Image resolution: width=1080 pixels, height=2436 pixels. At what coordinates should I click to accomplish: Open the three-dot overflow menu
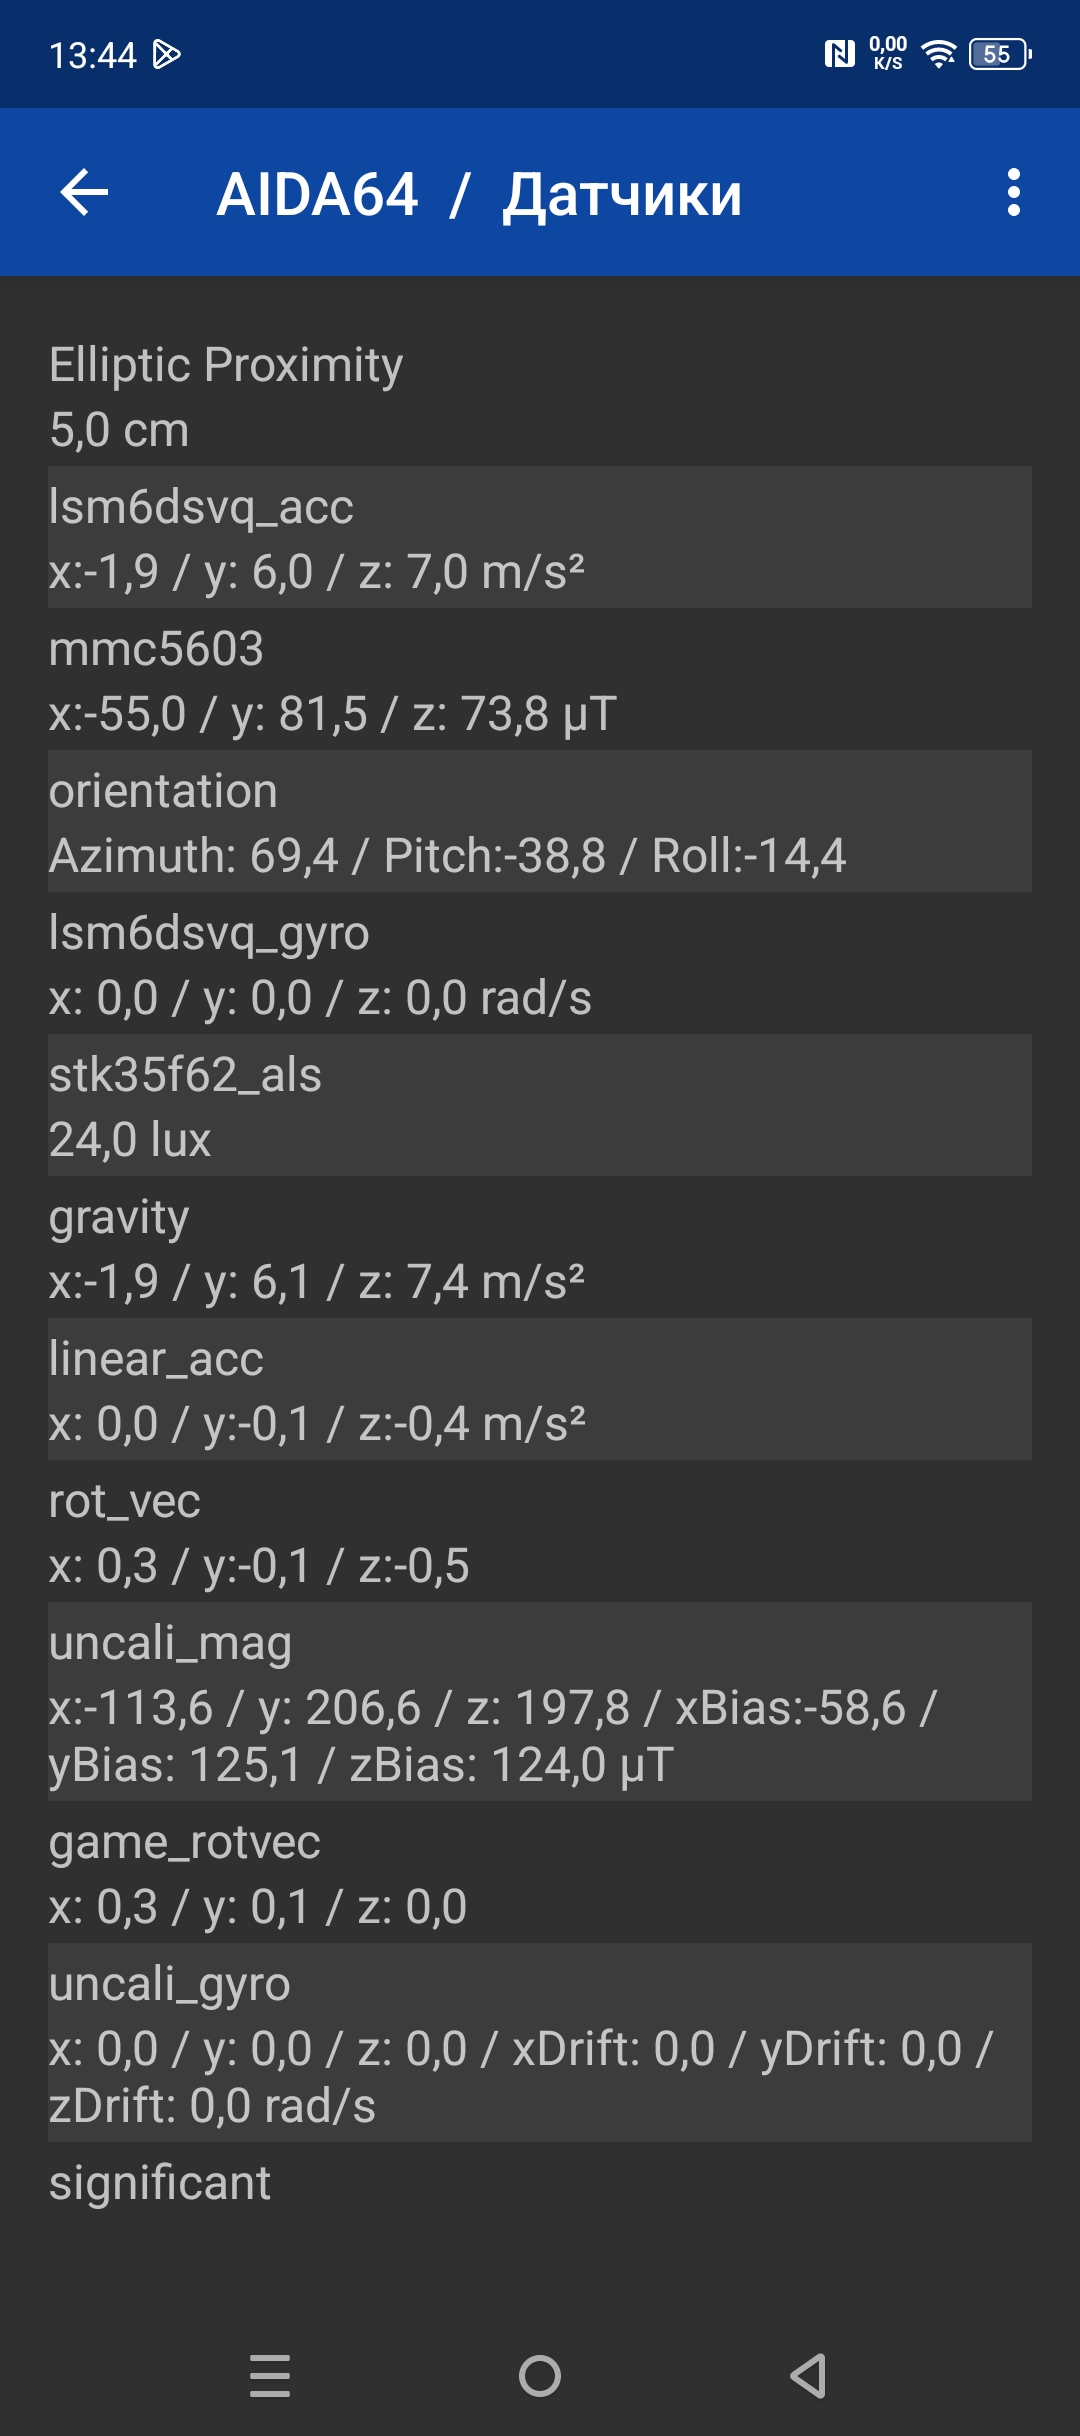[1013, 192]
